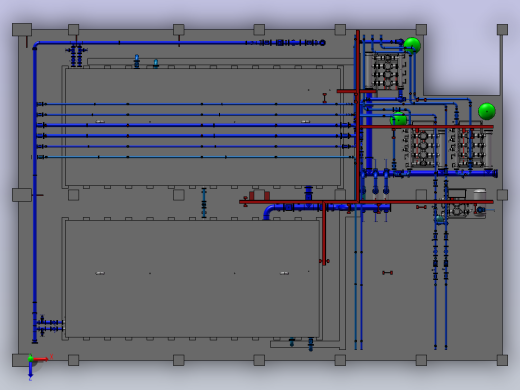
Task: Pick the blue elbow pipe above lower basin
Action: pyautogui.click(x=269, y=212)
